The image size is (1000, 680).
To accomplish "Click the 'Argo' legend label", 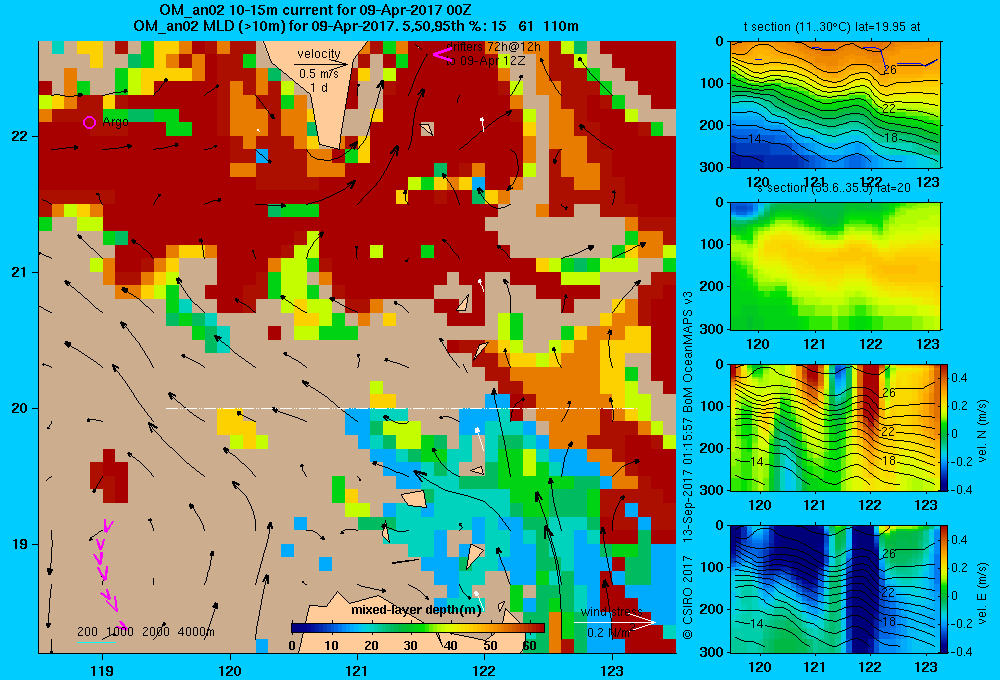I will click(x=115, y=122).
